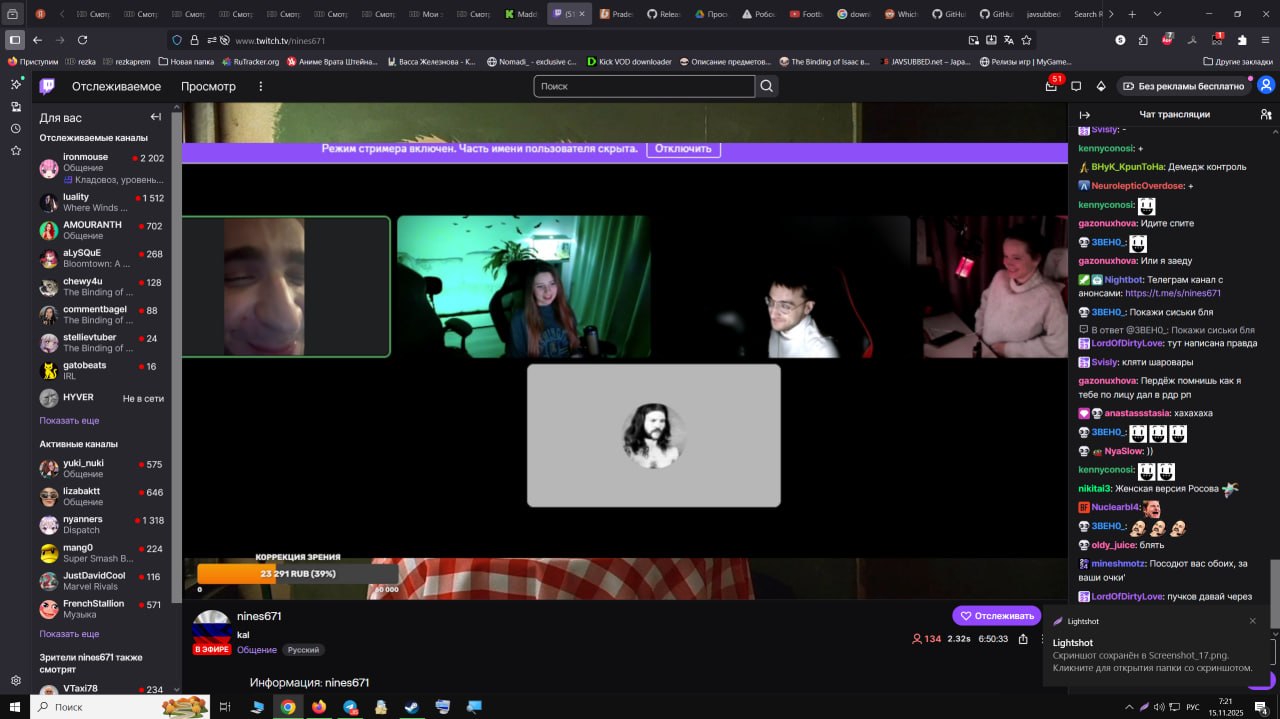Viewport: 1280px width, 719px height.
Task: Open JustDavidCool channel in sidebar
Action: point(102,580)
